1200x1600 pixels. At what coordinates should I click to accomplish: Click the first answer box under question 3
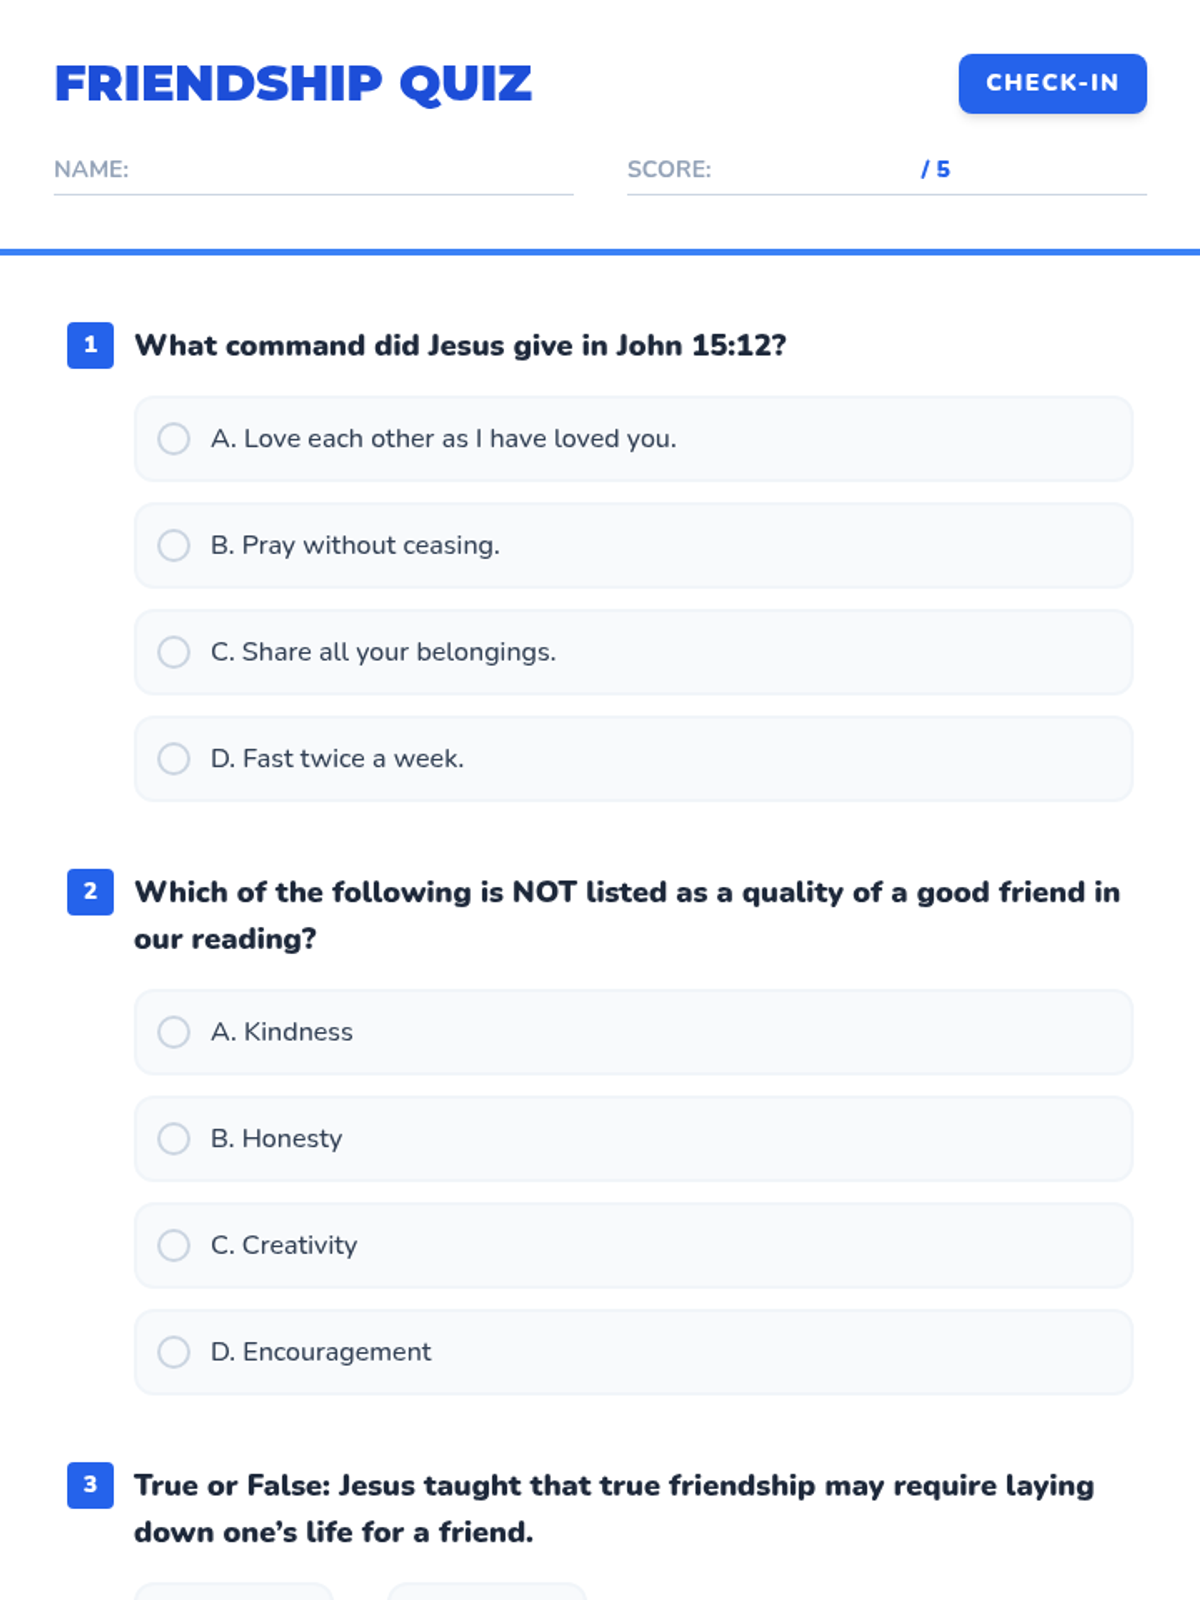tap(234, 1592)
